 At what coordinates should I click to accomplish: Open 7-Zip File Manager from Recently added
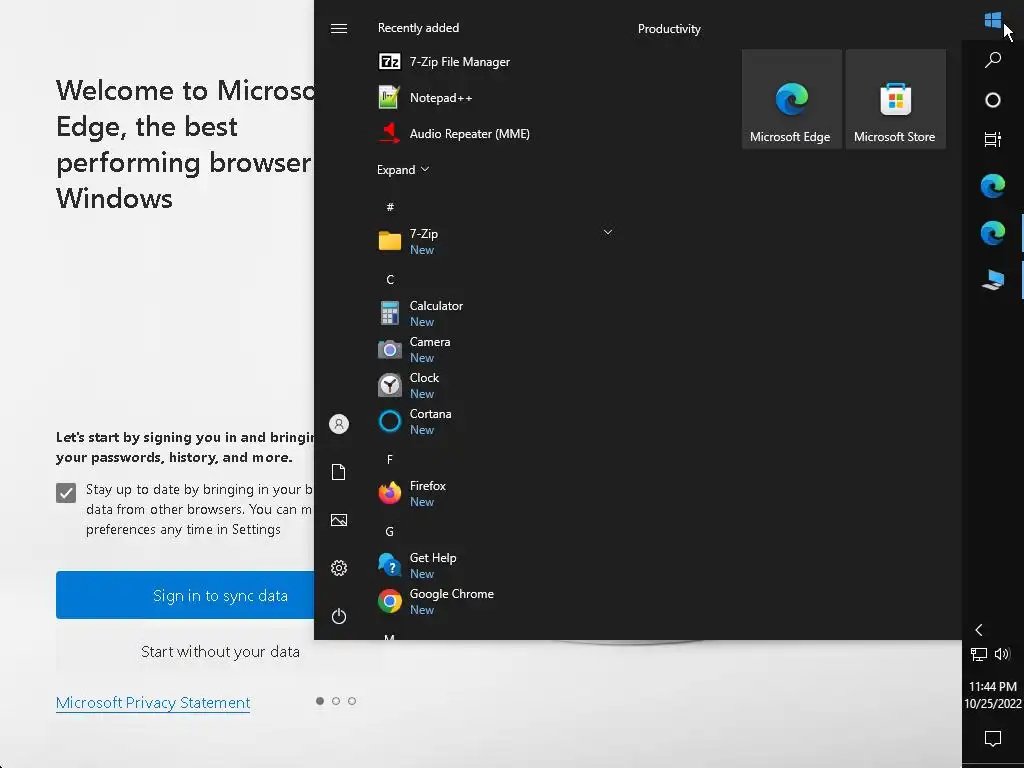[496, 61]
